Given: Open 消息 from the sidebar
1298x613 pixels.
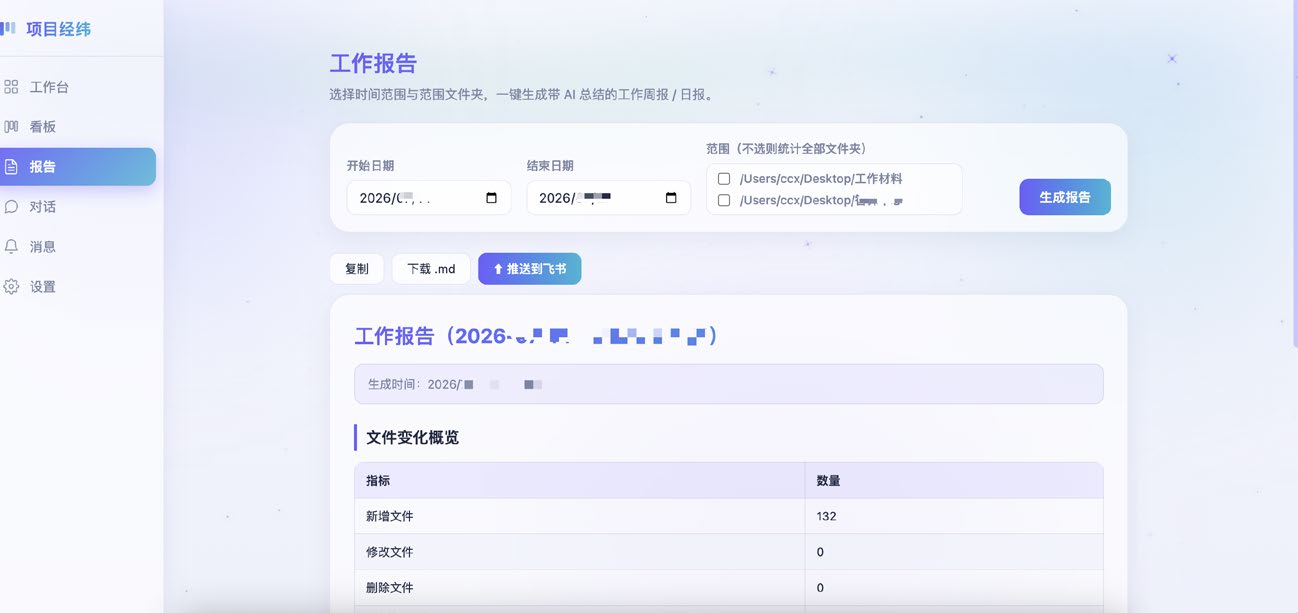Looking at the screenshot, I should (x=78, y=246).
